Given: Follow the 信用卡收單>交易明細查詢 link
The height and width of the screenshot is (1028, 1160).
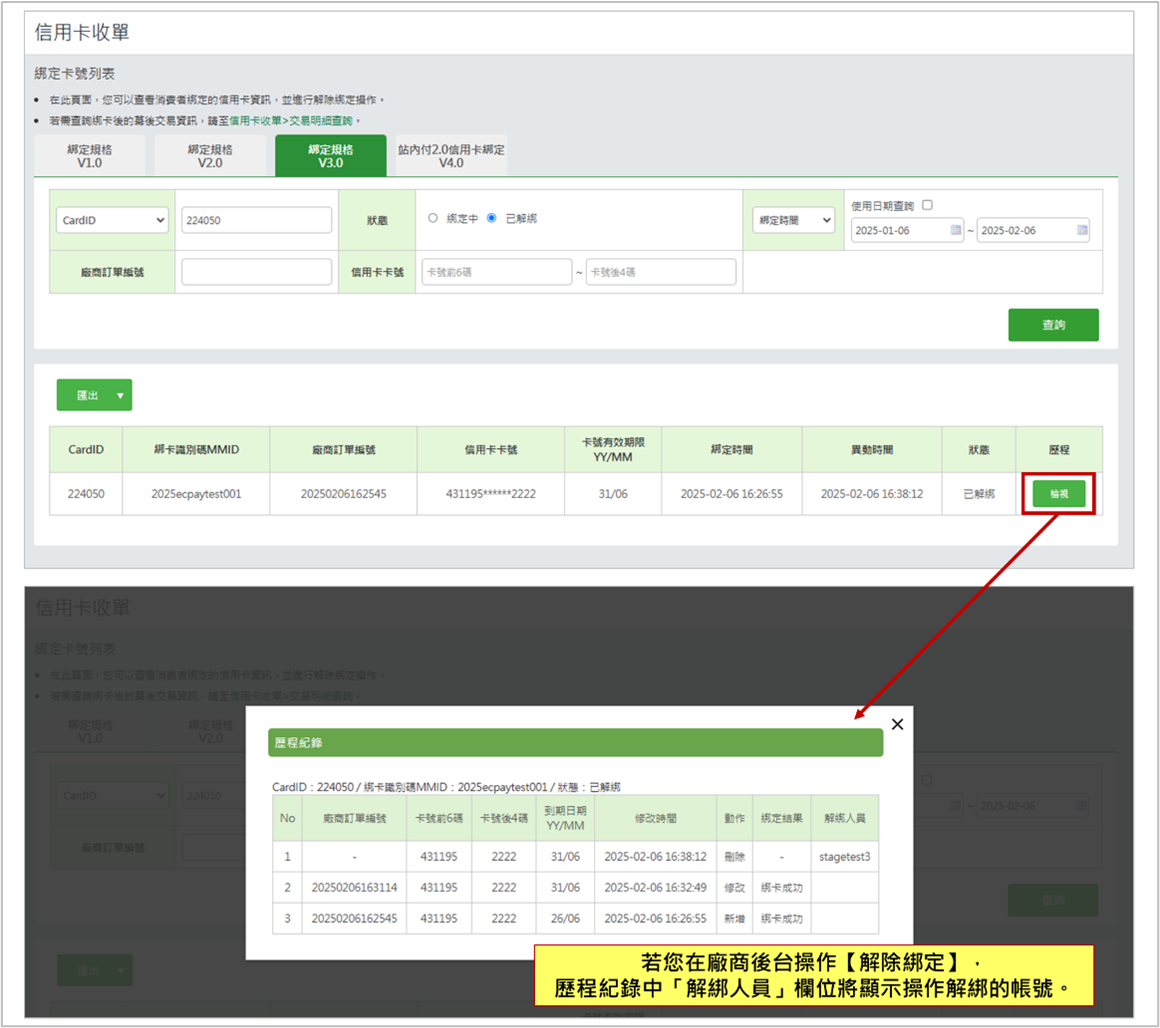Looking at the screenshot, I should pos(291,120).
